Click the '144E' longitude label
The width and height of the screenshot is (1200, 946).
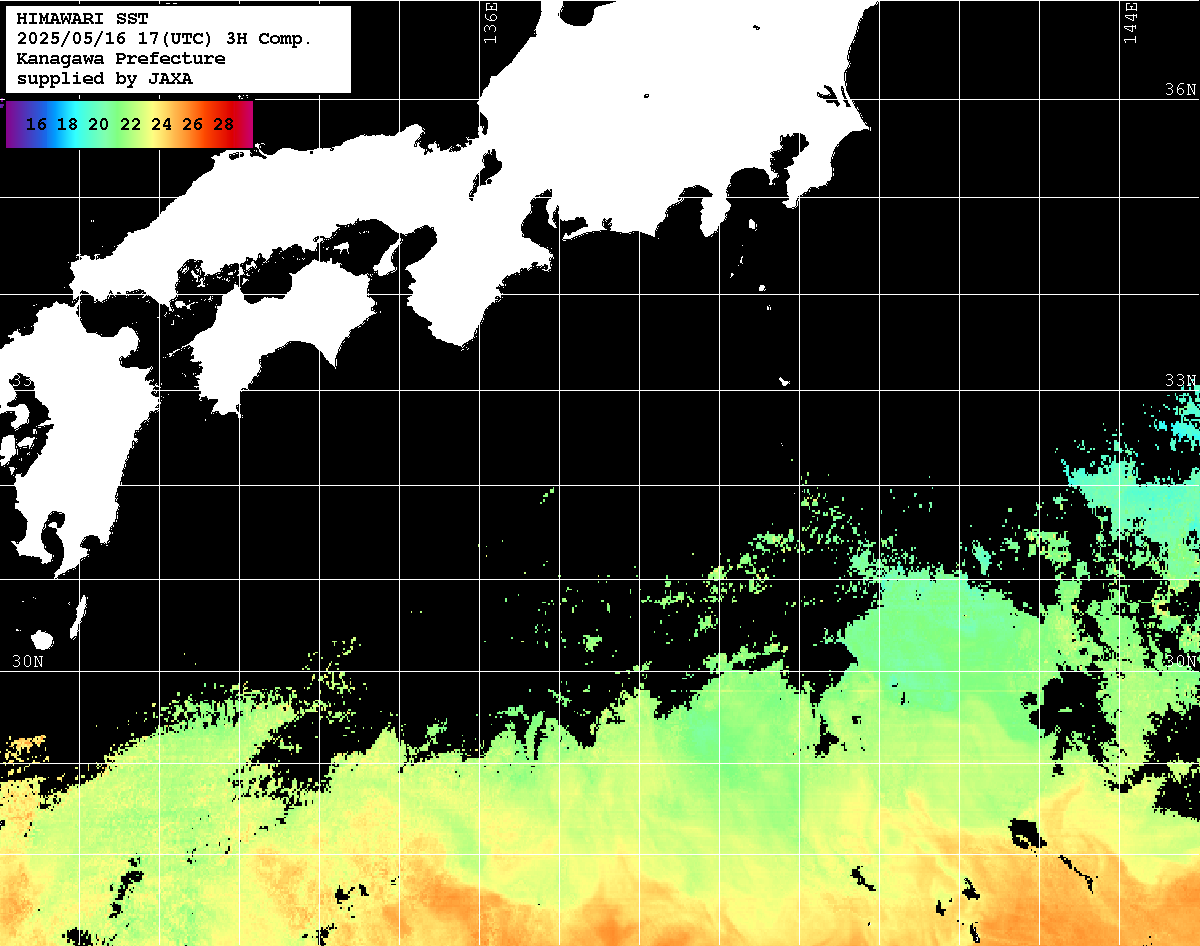pyautogui.click(x=1131, y=22)
